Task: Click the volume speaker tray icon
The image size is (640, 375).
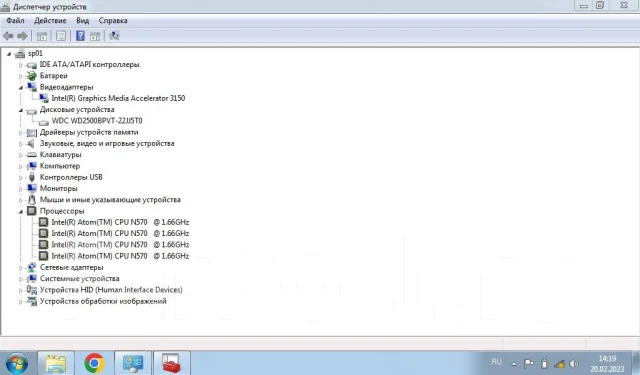Action: [574, 364]
